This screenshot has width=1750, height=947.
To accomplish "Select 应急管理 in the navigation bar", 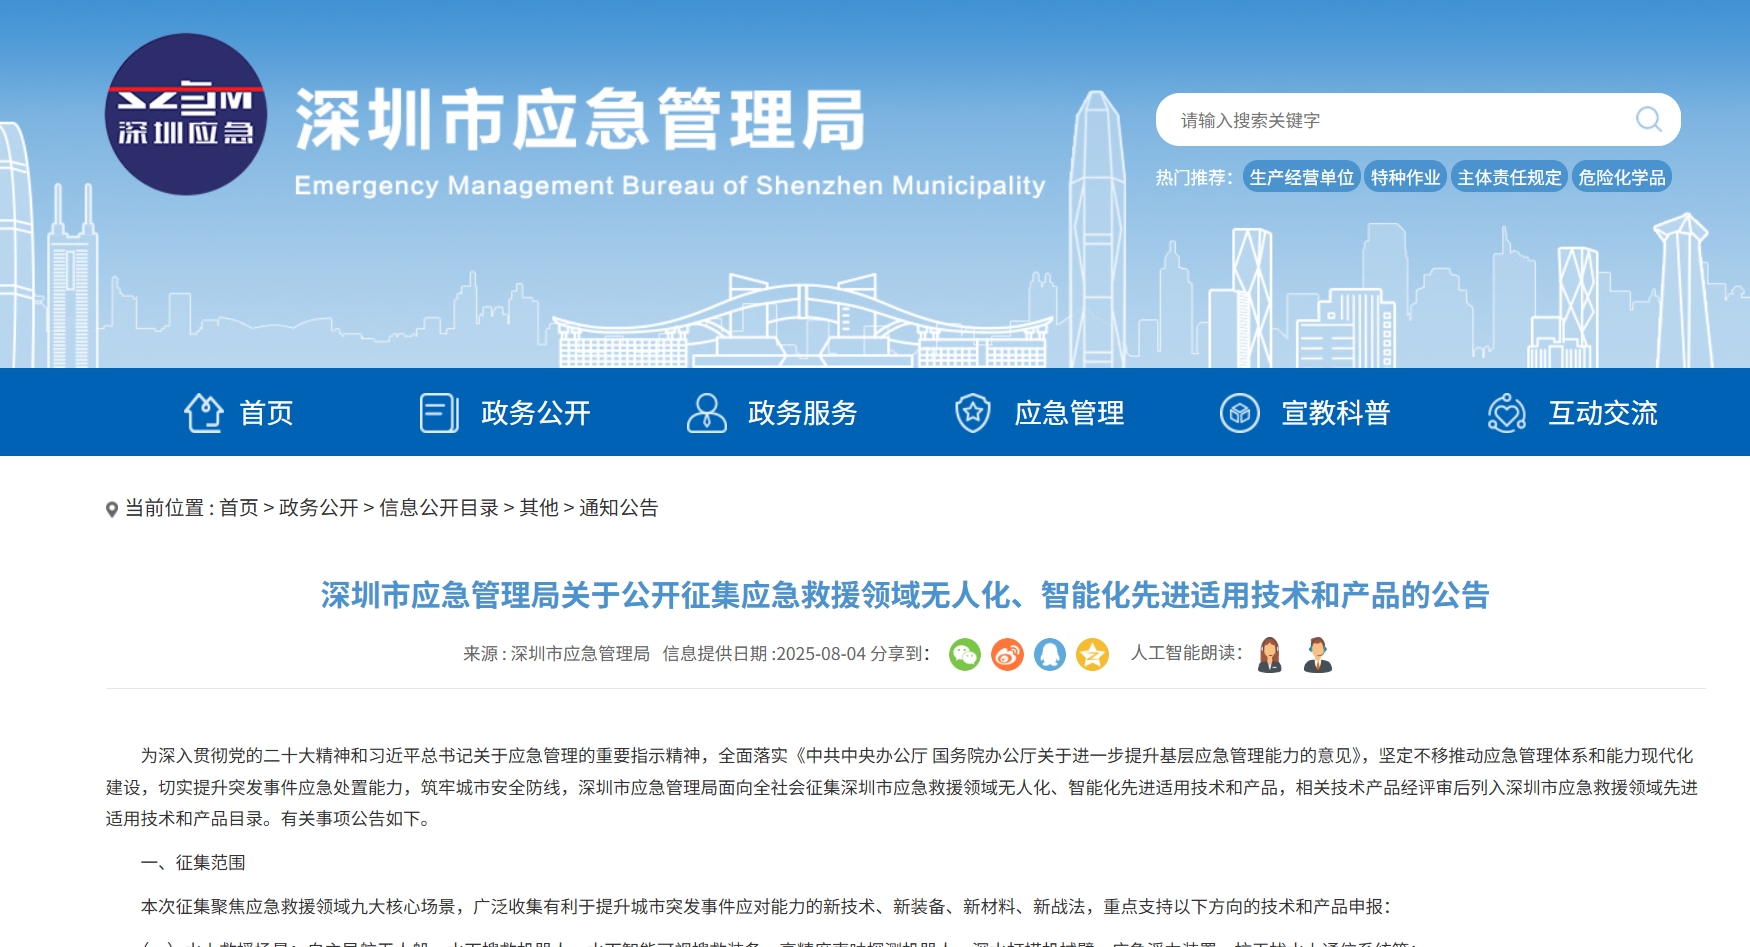I will pyautogui.click(x=1040, y=412).
